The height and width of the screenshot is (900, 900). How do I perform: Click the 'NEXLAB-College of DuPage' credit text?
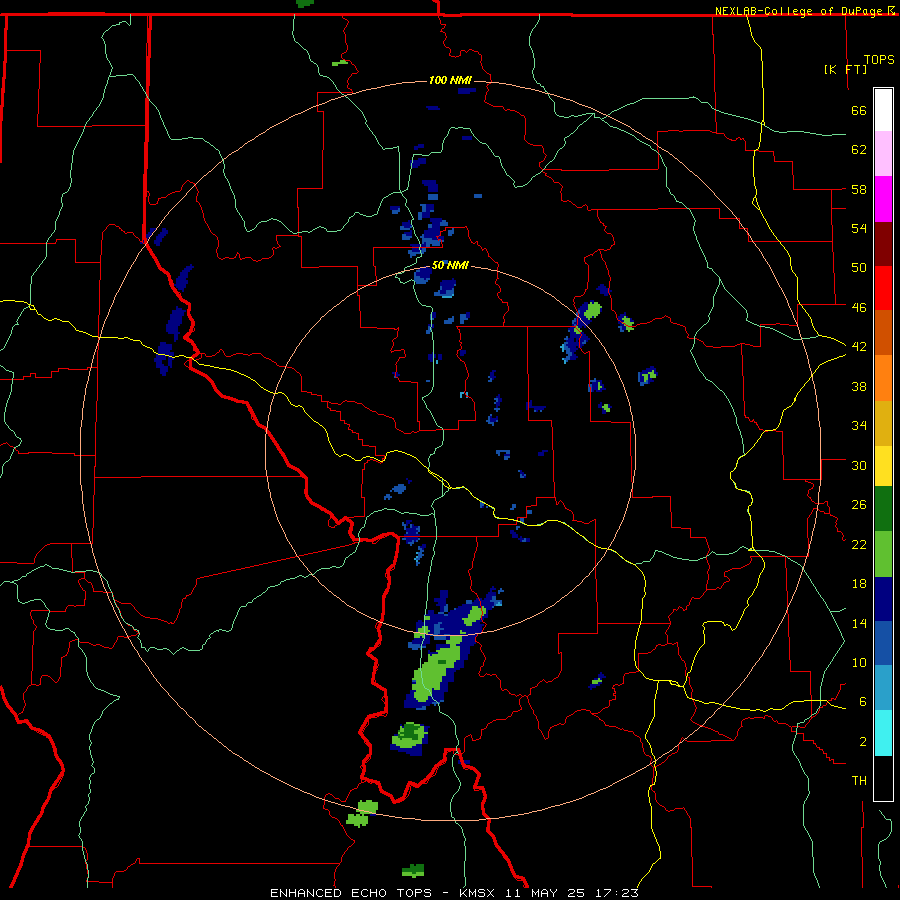[797, 11]
